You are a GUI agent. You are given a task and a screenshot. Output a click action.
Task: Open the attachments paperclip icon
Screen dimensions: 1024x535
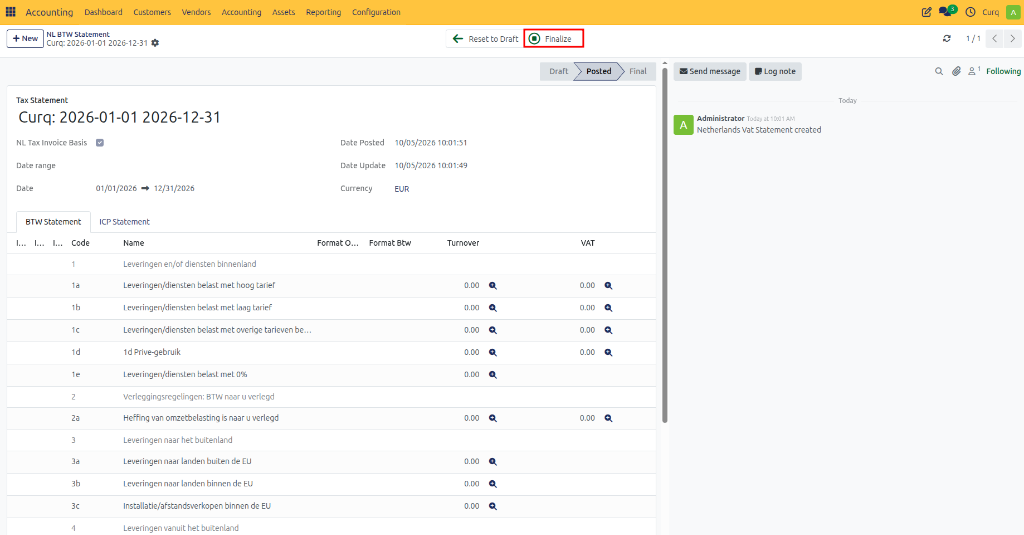point(956,71)
